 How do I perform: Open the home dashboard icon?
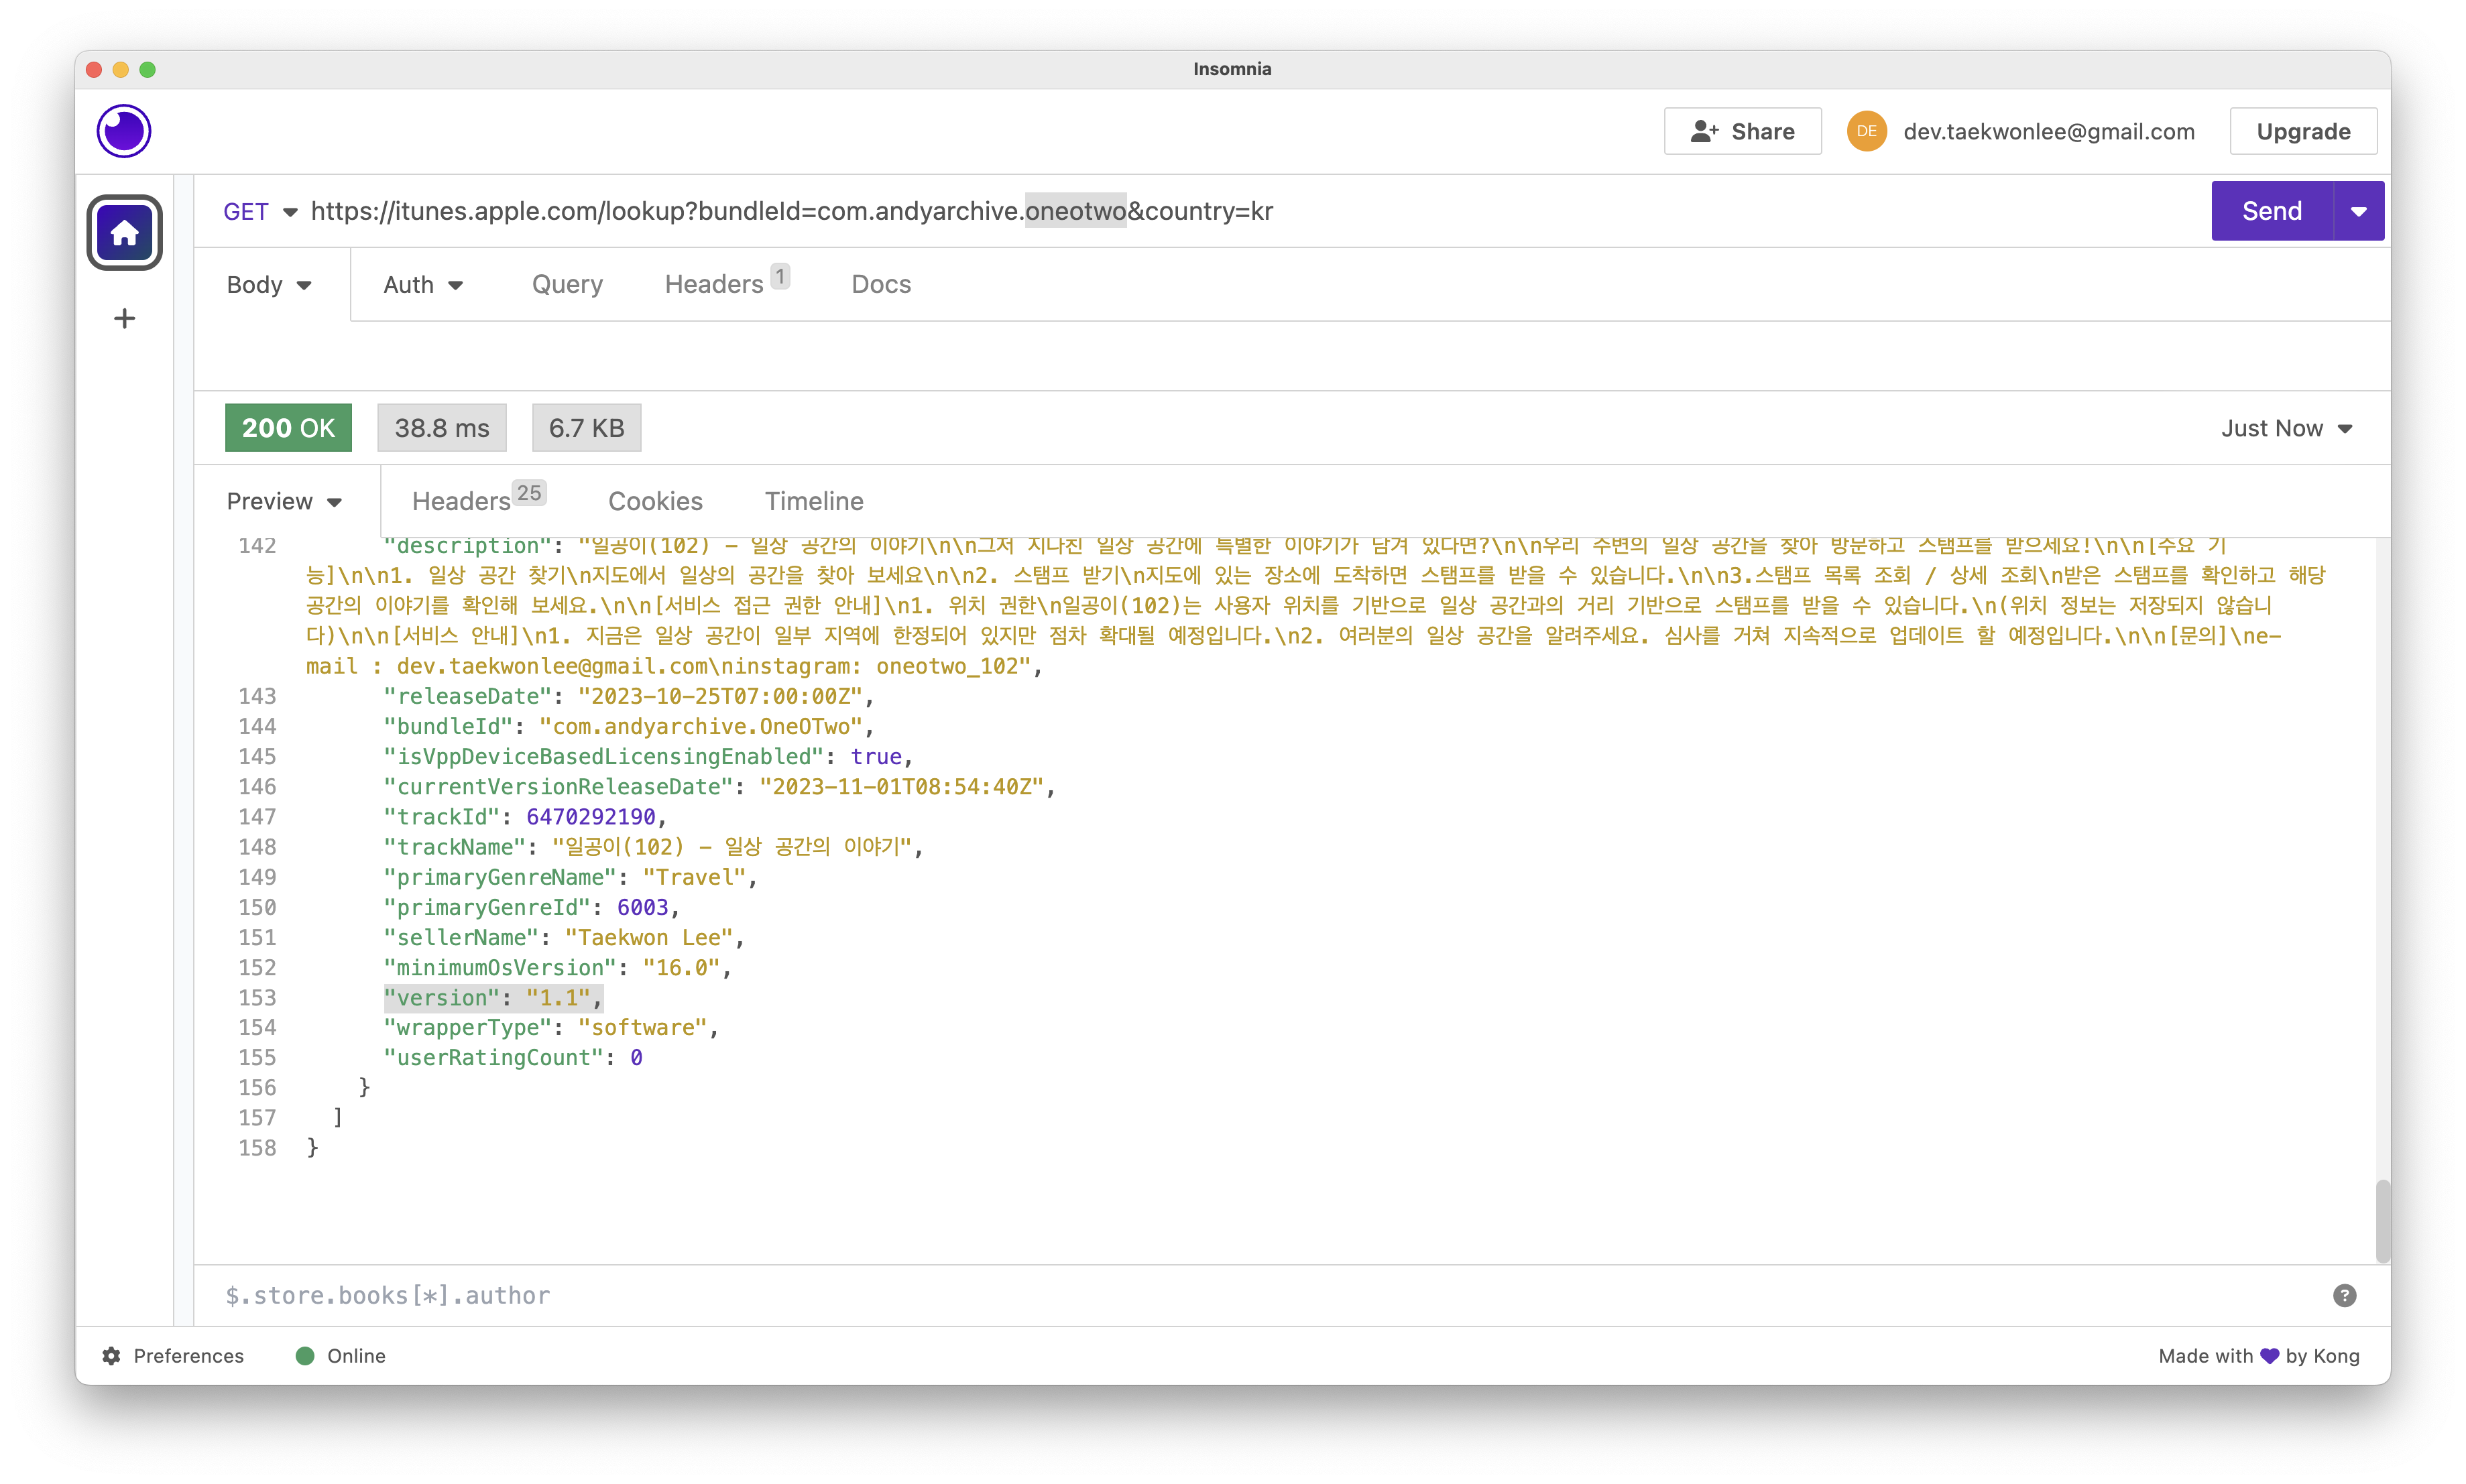[x=124, y=233]
